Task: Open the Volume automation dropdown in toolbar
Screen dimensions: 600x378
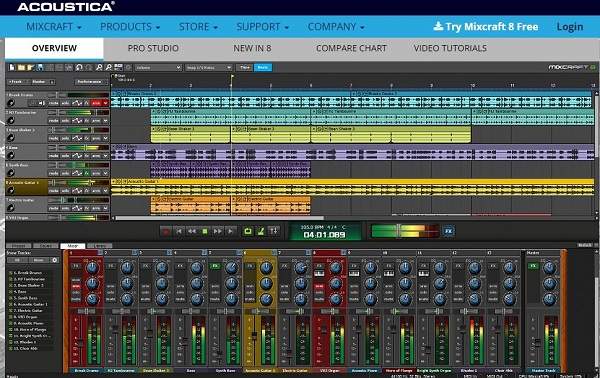Action: pos(158,68)
